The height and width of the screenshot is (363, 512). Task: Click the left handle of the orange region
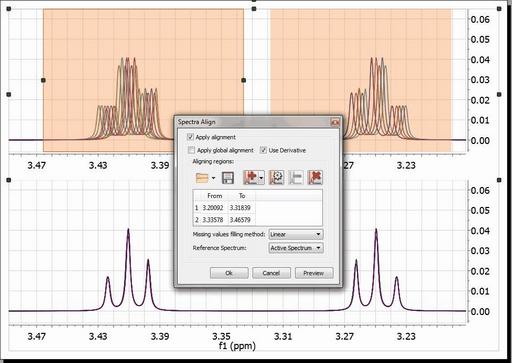[x=43, y=80]
